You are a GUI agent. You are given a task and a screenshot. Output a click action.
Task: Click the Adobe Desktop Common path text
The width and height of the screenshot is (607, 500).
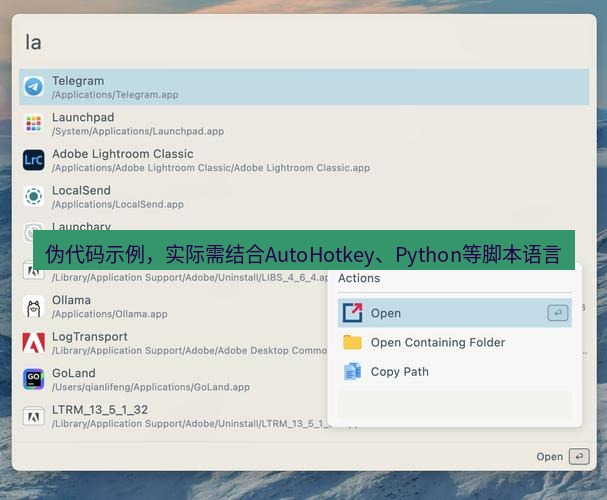point(190,351)
